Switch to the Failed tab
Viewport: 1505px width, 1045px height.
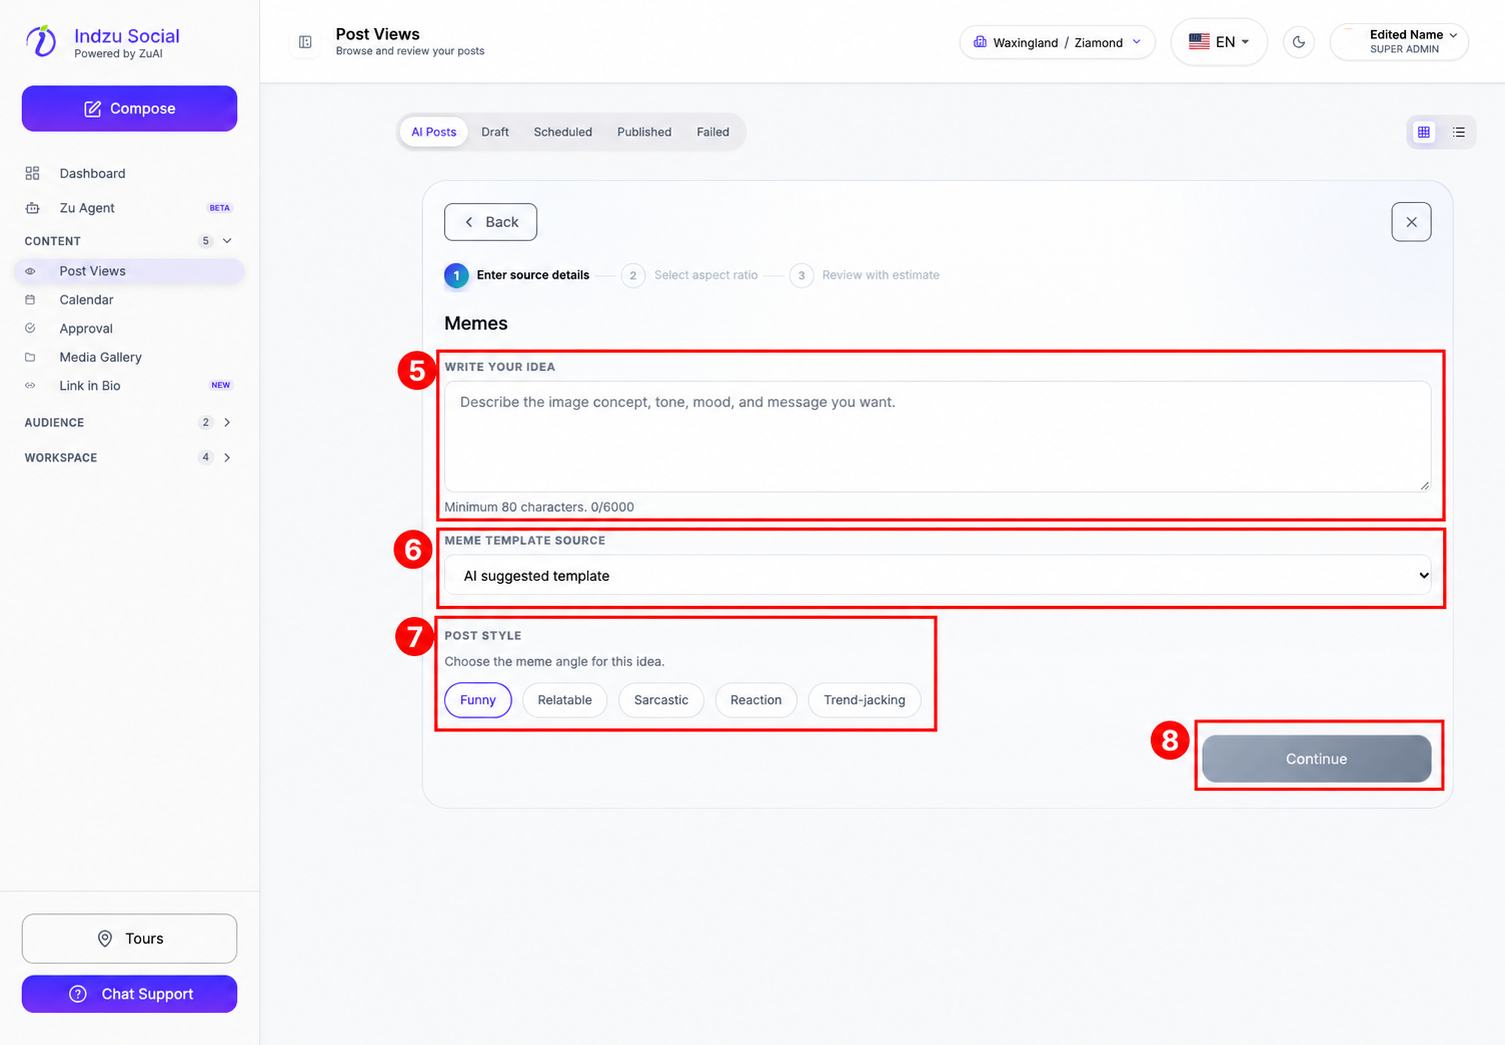[x=713, y=132]
